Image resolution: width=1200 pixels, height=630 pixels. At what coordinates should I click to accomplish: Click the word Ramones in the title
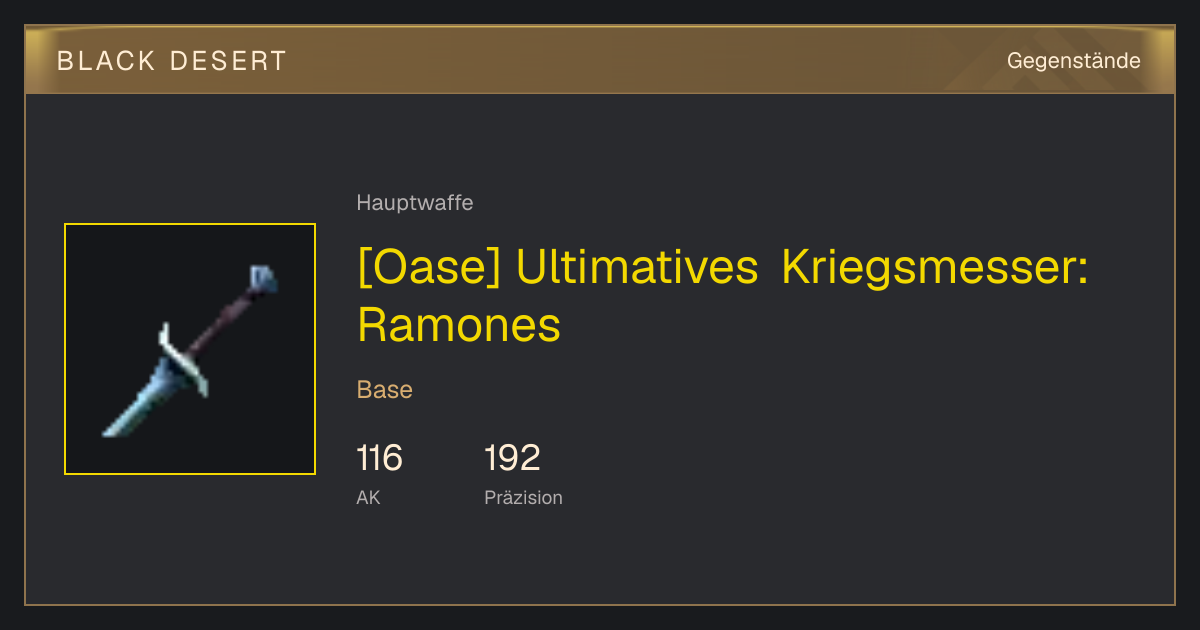point(459,325)
